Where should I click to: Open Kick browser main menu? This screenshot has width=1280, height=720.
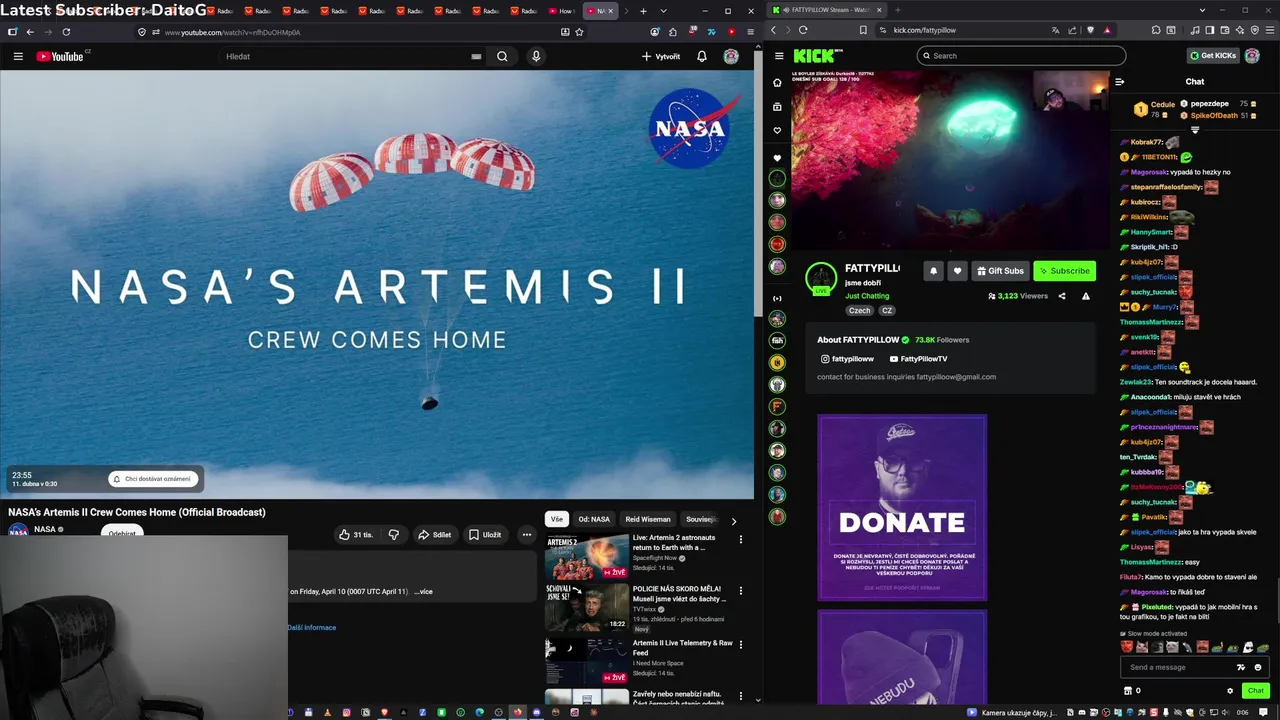1268,30
